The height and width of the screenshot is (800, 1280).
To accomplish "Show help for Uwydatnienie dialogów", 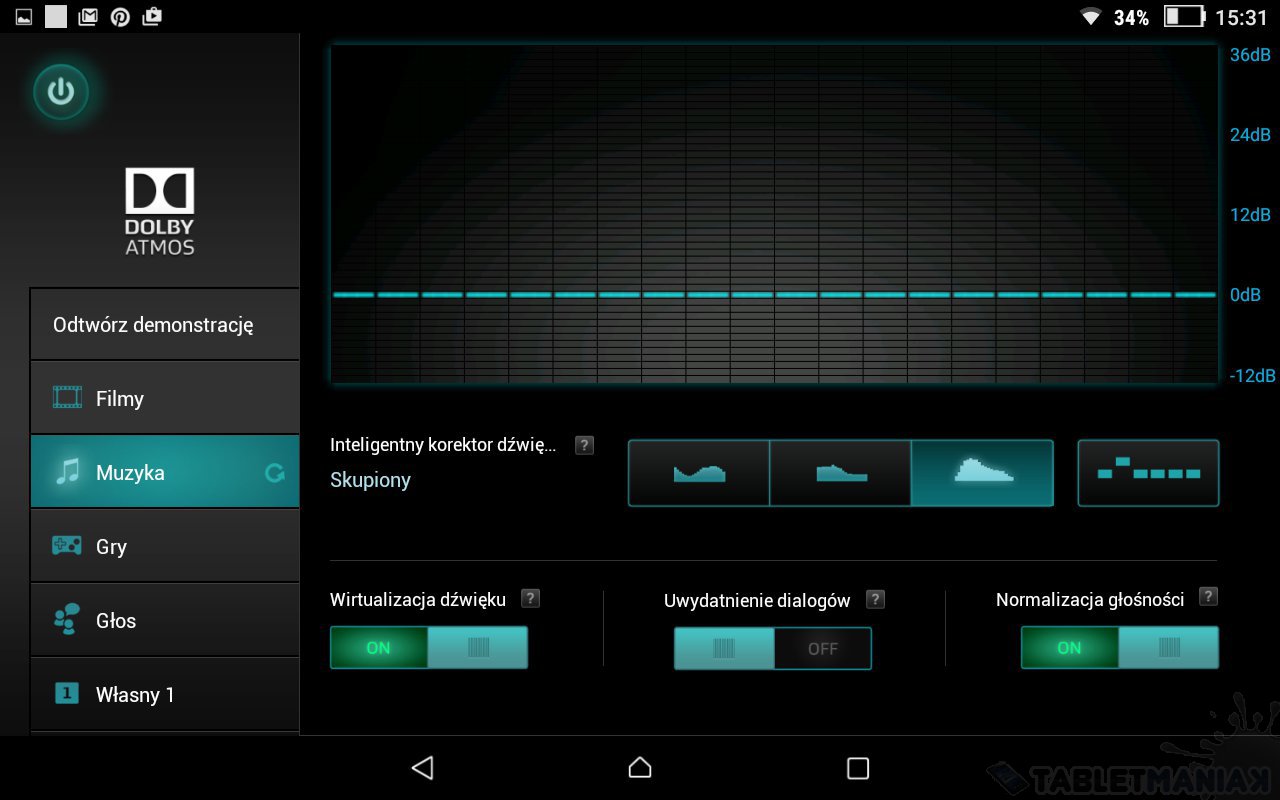I will point(875,599).
